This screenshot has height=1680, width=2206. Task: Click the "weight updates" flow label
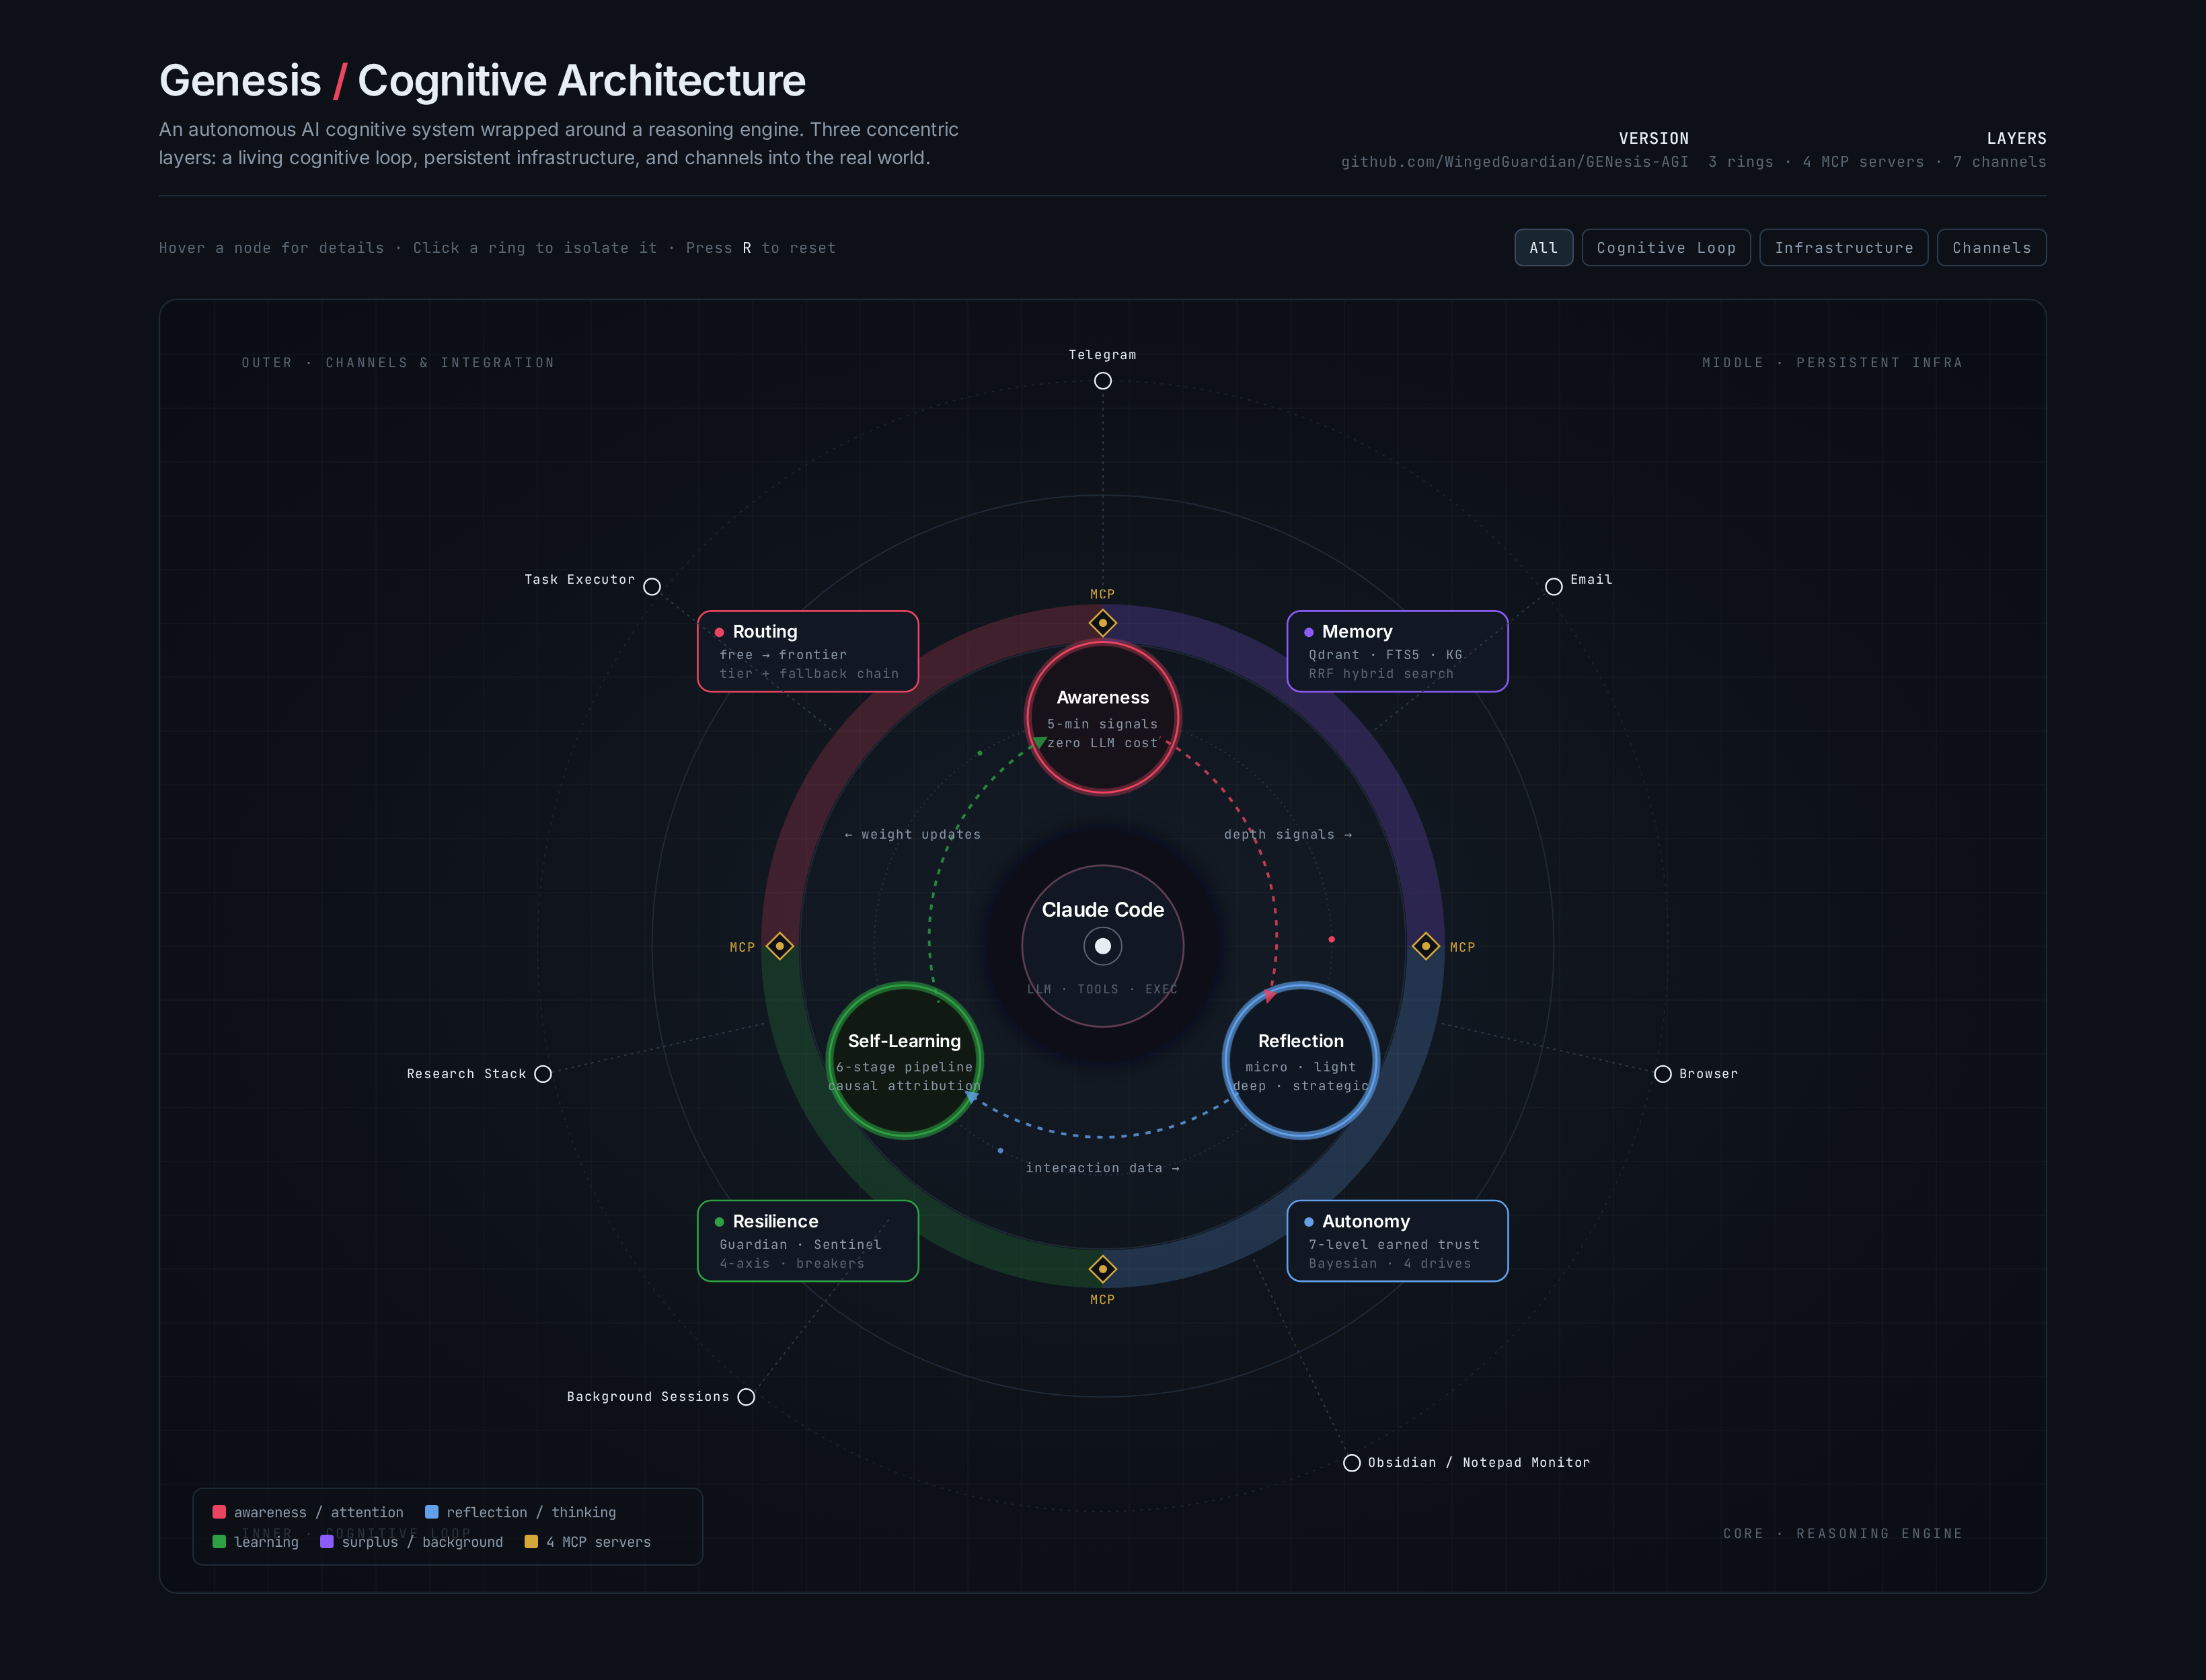(913, 835)
